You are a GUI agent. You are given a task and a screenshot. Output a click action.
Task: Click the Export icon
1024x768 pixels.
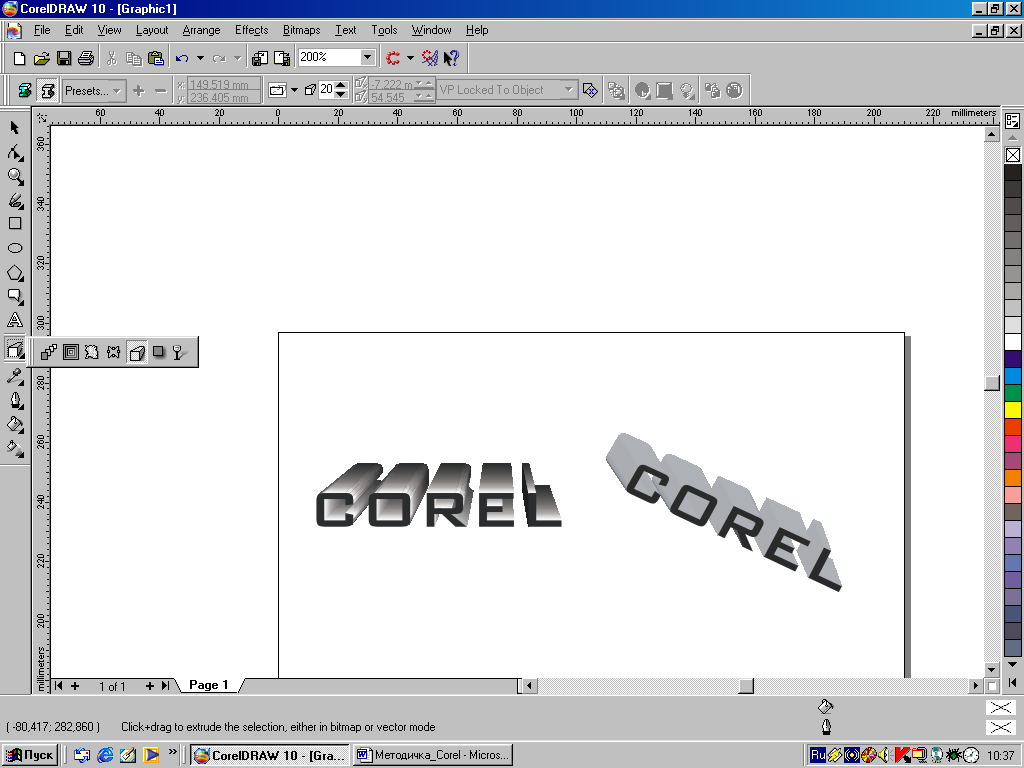(x=282, y=58)
